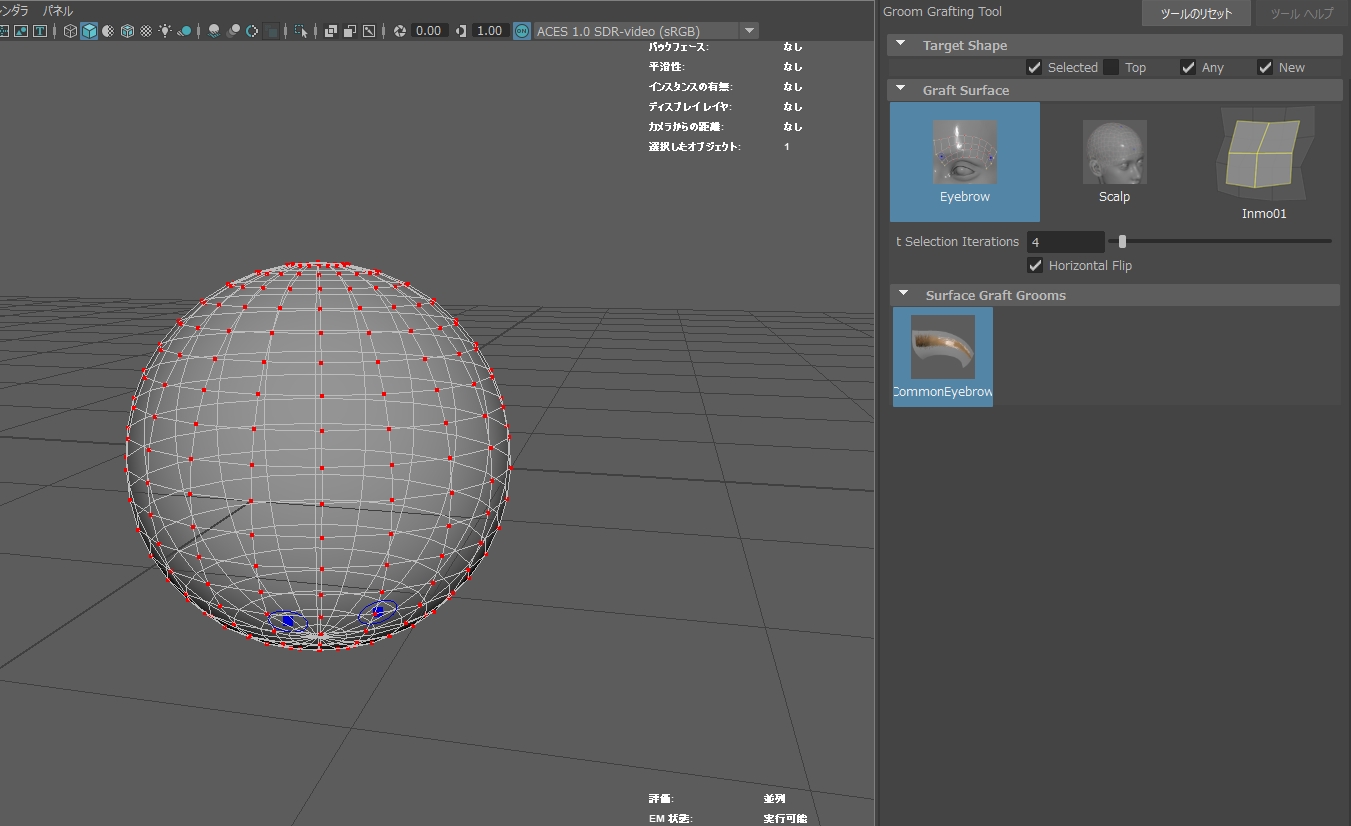Toggle the Horizontal Flip checkbox
Image resolution: width=1351 pixels, height=826 pixels.
[x=1035, y=265]
